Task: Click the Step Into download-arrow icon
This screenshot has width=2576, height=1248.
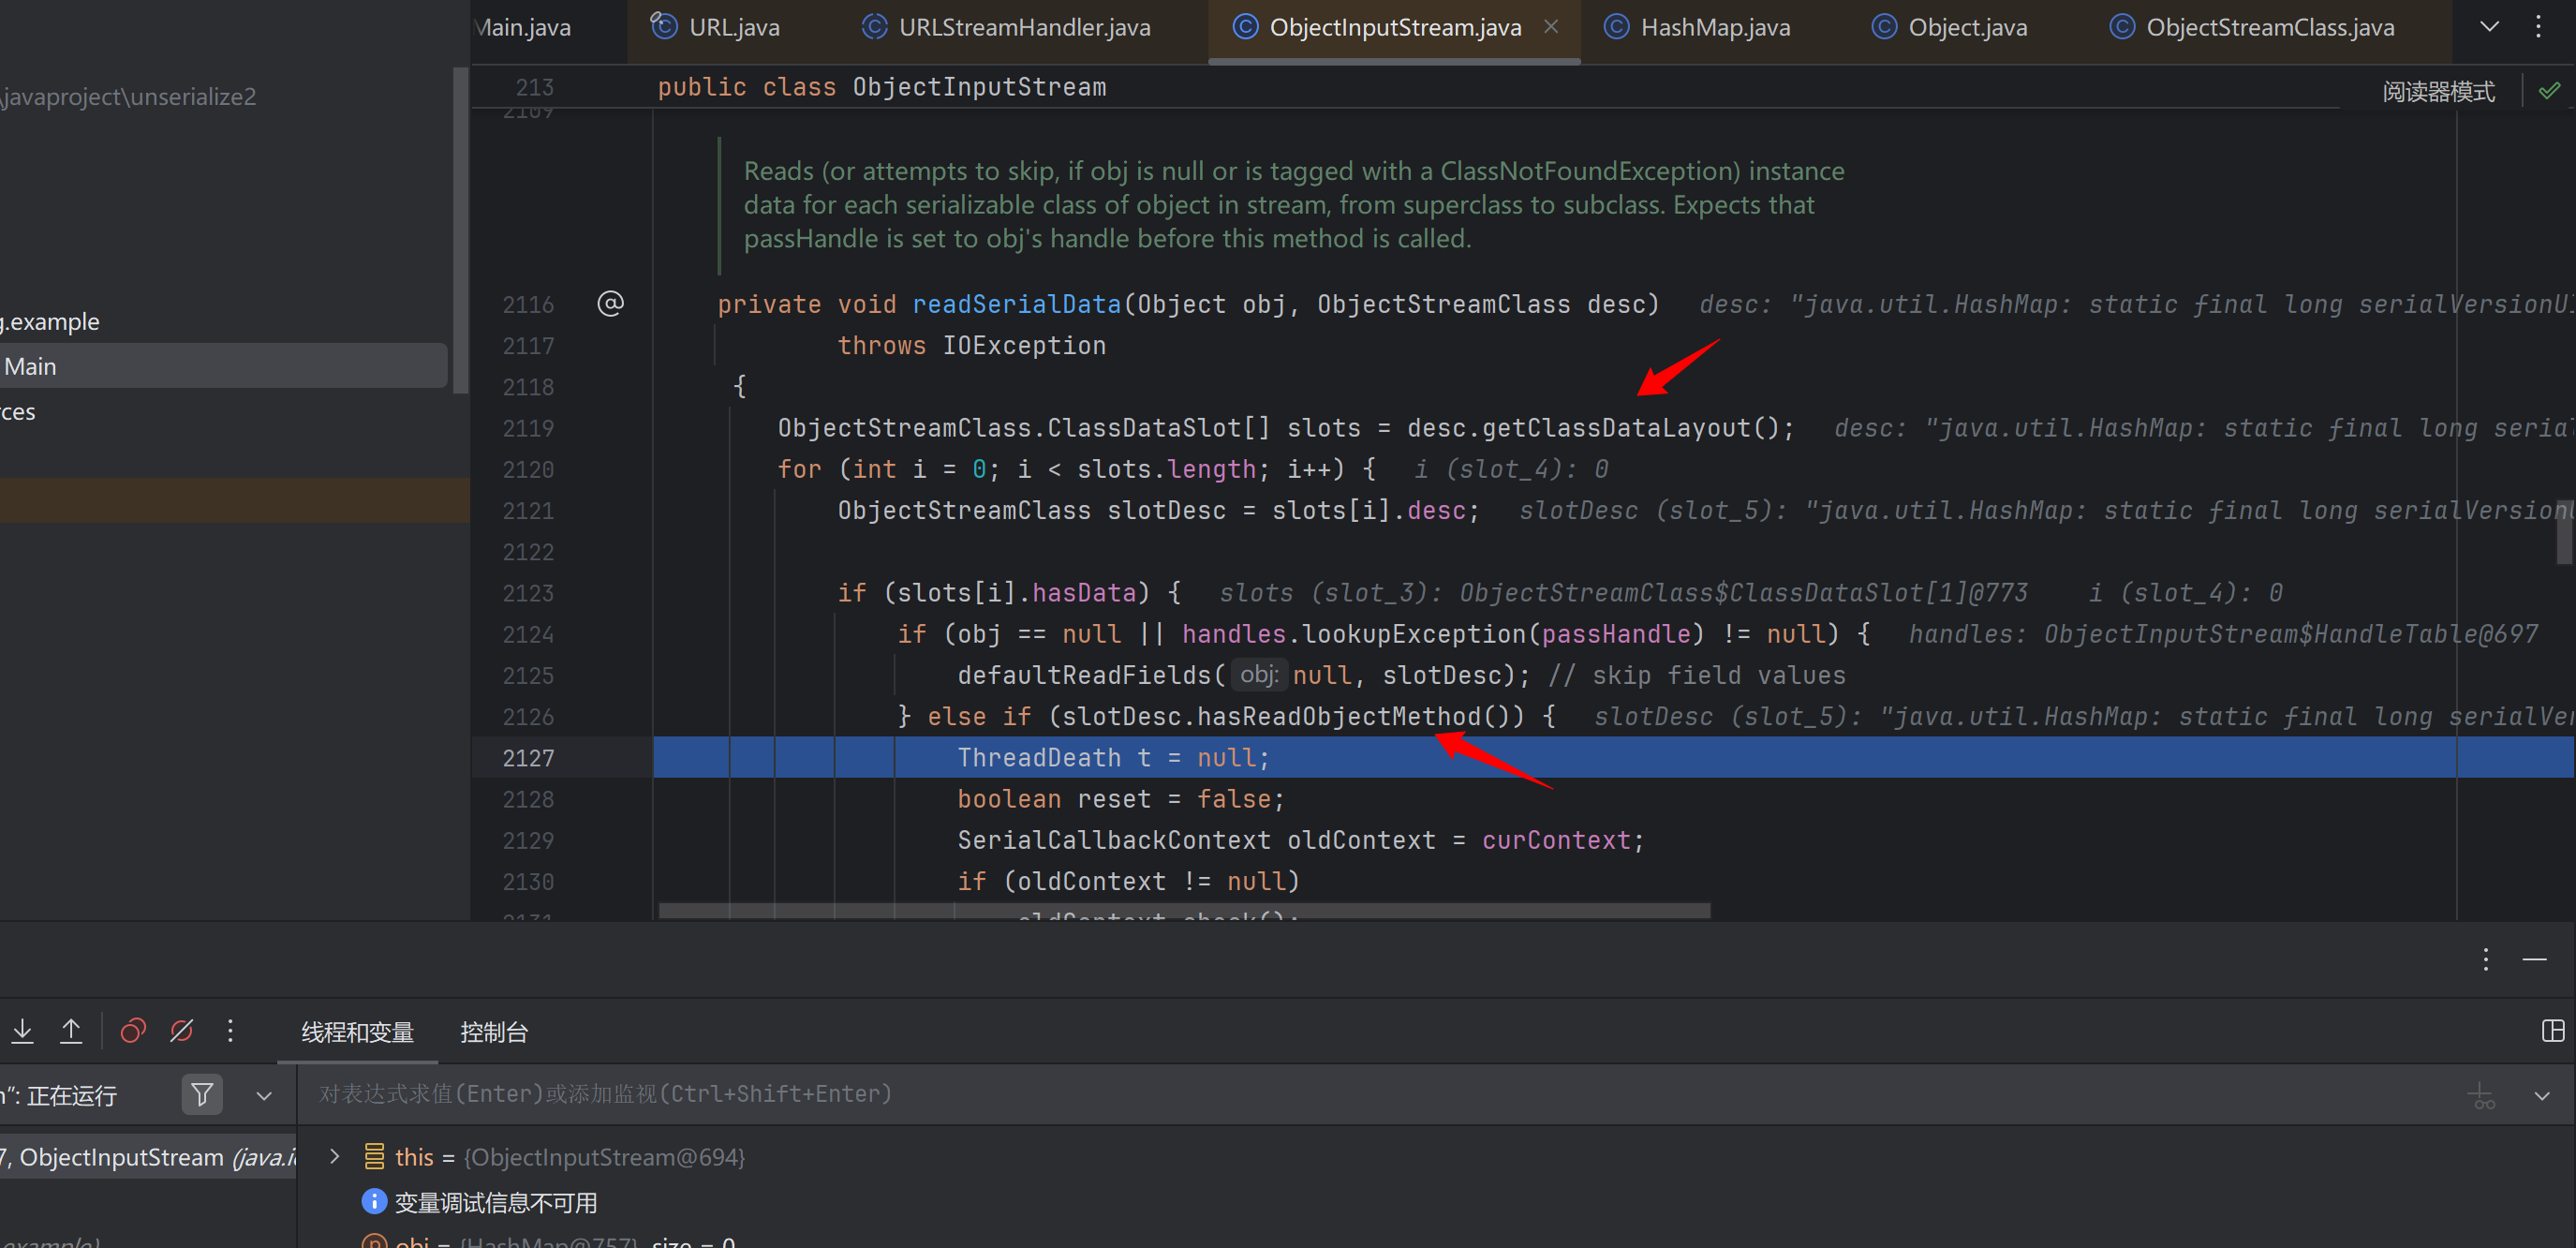Action: 22,1031
